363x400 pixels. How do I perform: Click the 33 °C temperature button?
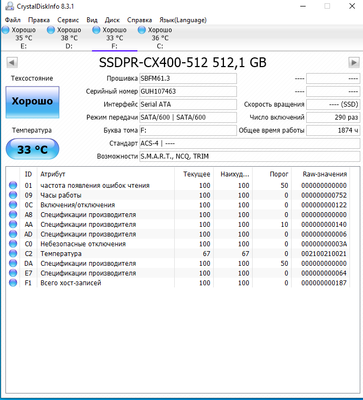coord(32,149)
